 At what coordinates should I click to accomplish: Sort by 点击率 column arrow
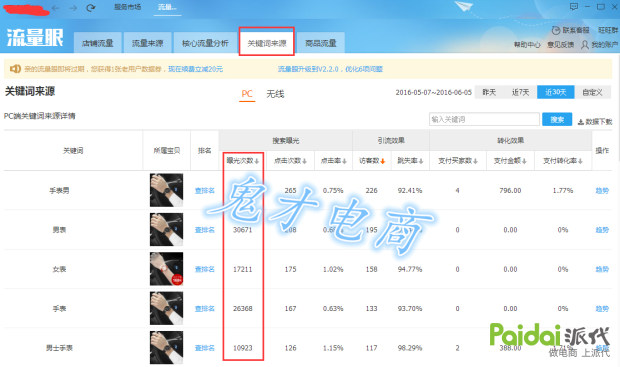pos(344,161)
